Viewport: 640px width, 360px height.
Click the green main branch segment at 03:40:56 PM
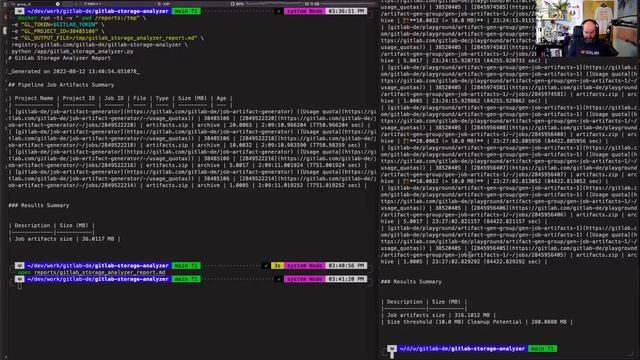pyautogui.click(x=186, y=266)
